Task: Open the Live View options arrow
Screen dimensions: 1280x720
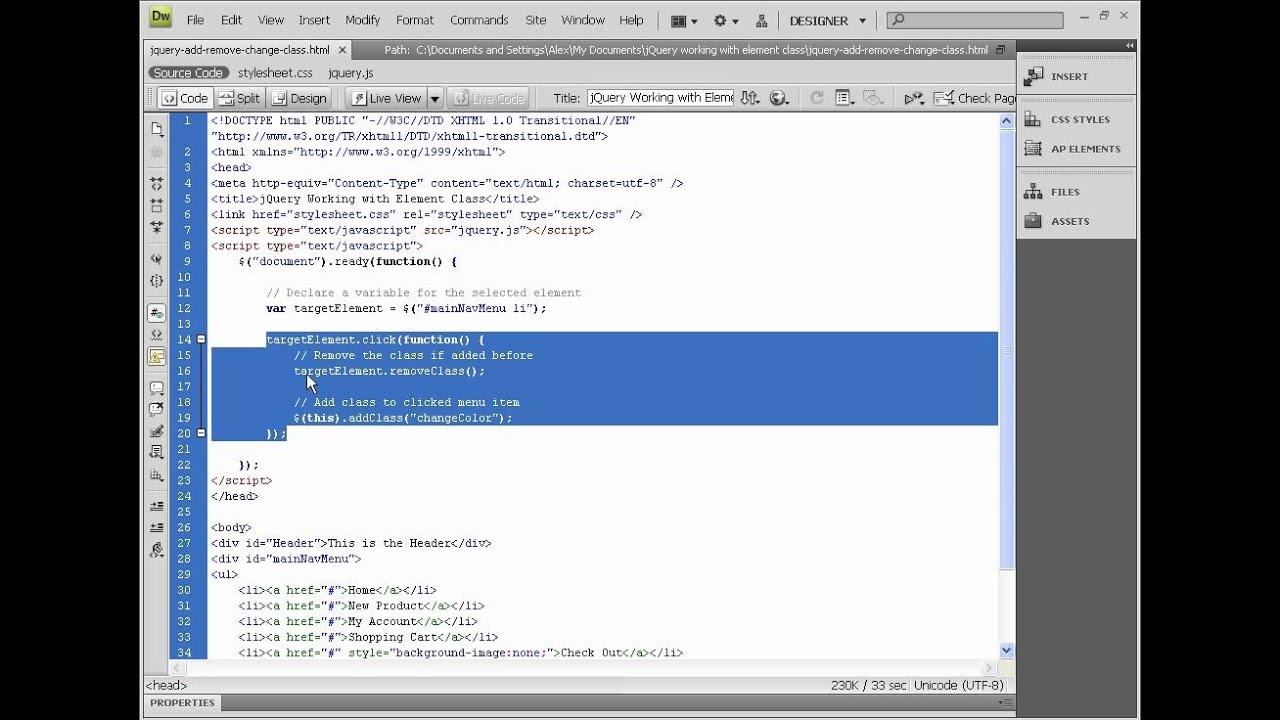Action: pos(434,98)
